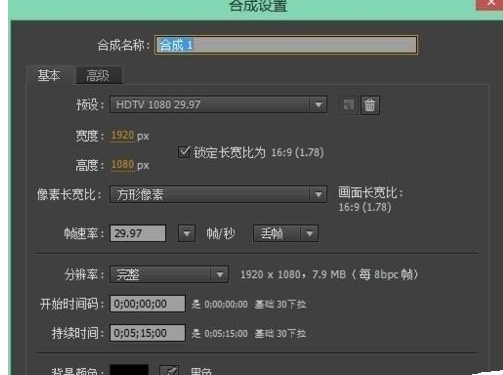Viewport: 503px width, 375px height.
Task: Click the height value 1080
Action: 122,165
